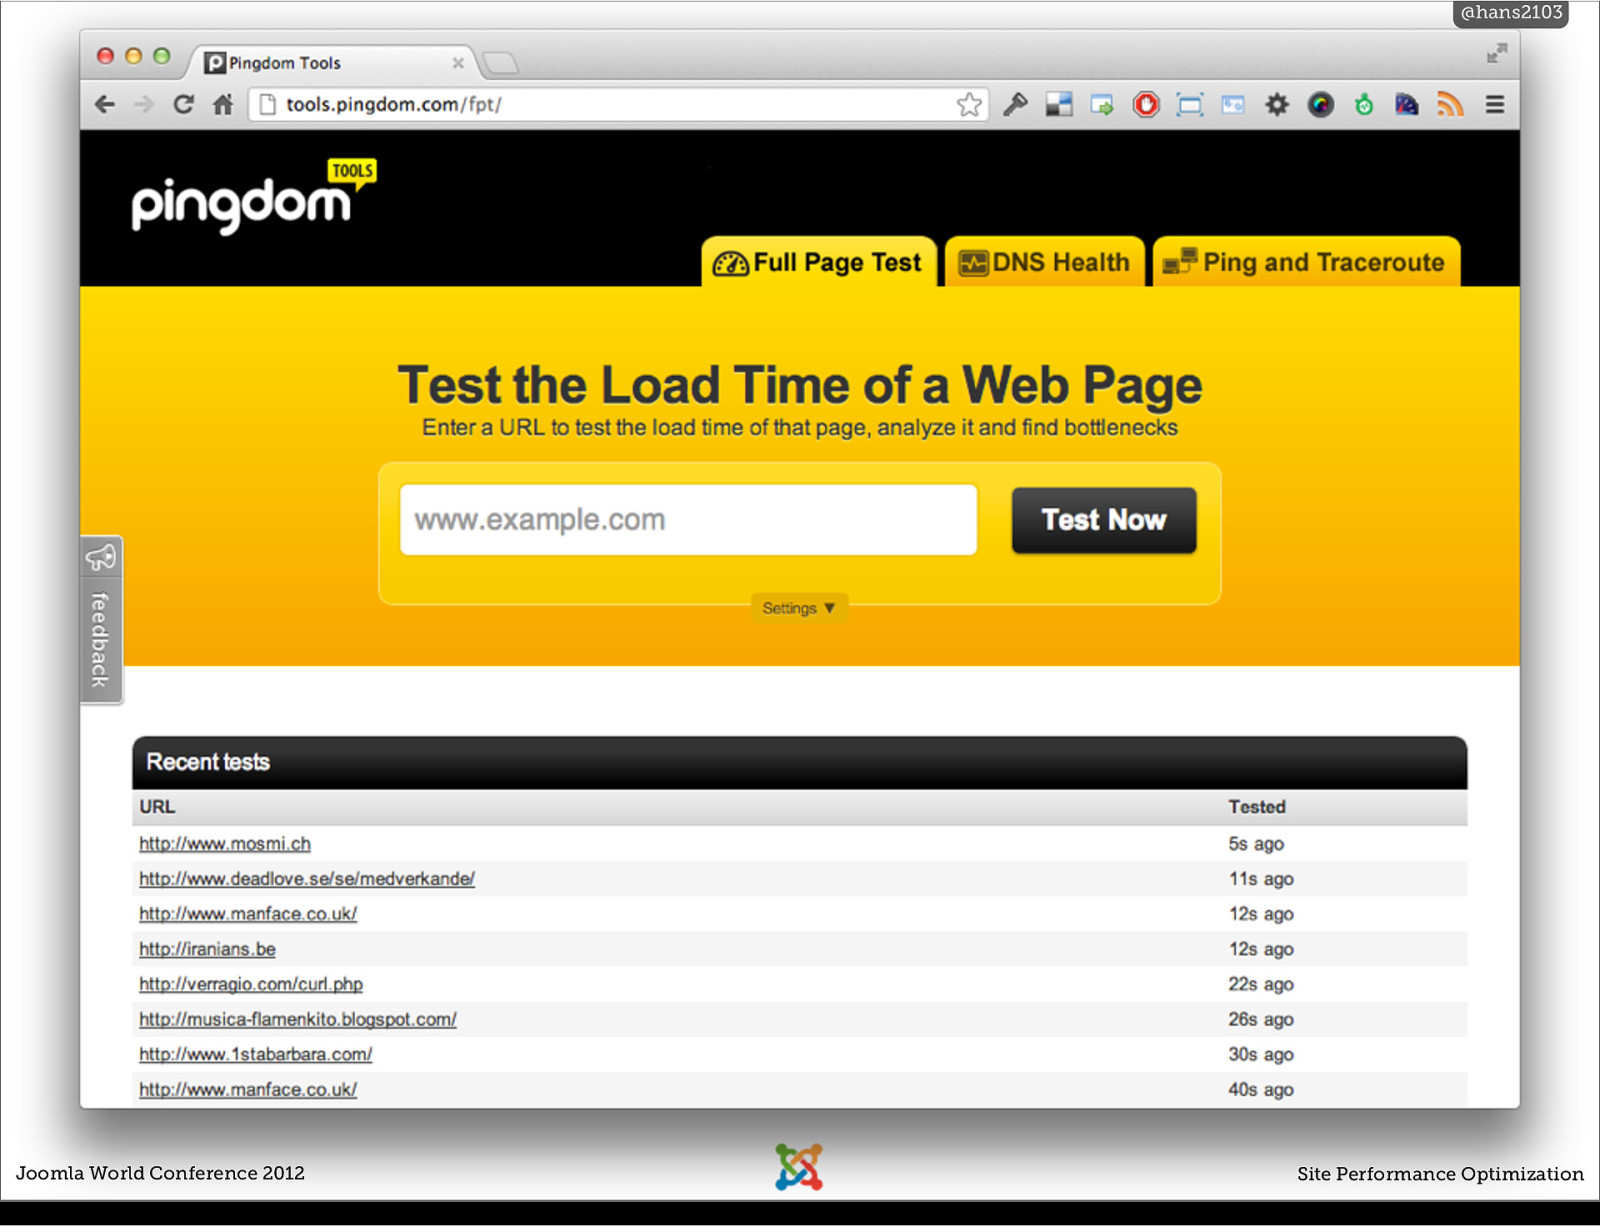Screen dimensions: 1600x1232
Task: Click the '30s ago' tested value
Action: tap(1261, 1054)
